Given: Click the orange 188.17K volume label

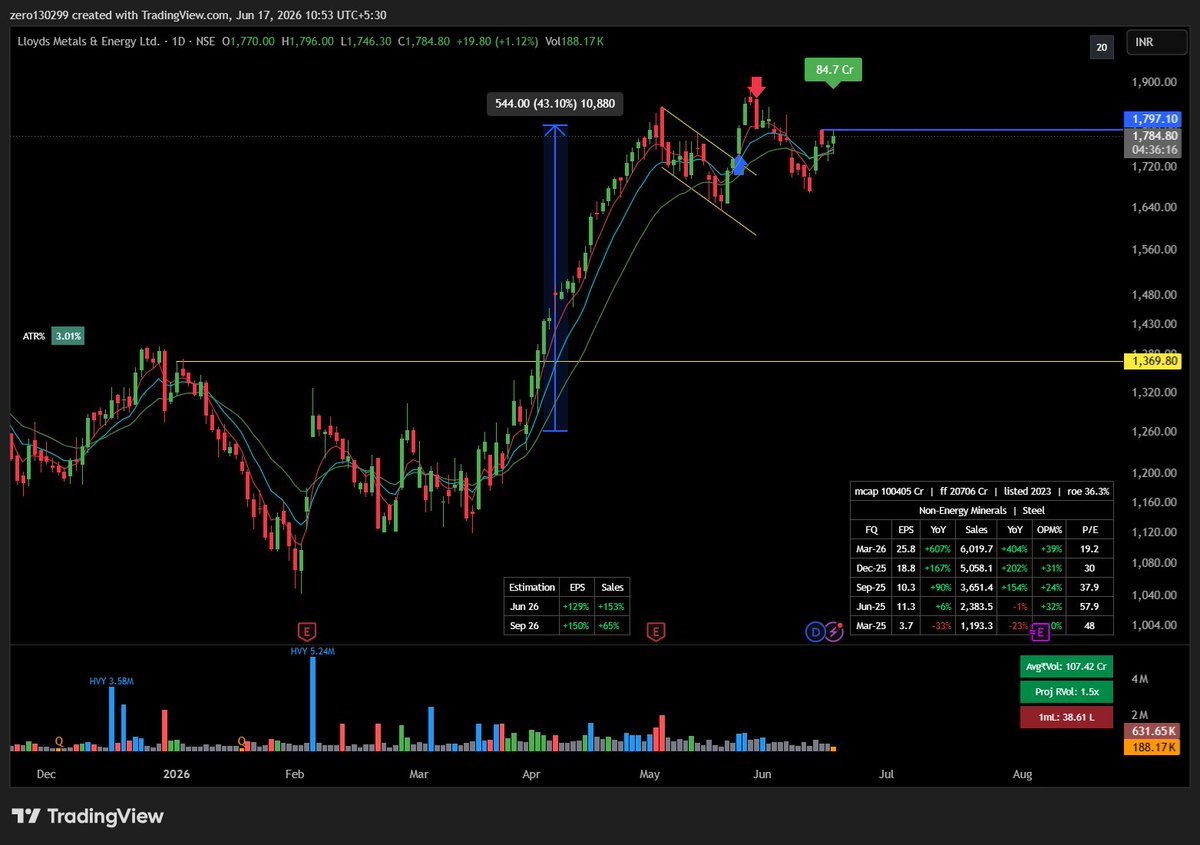Looking at the screenshot, I should click(x=1153, y=747).
